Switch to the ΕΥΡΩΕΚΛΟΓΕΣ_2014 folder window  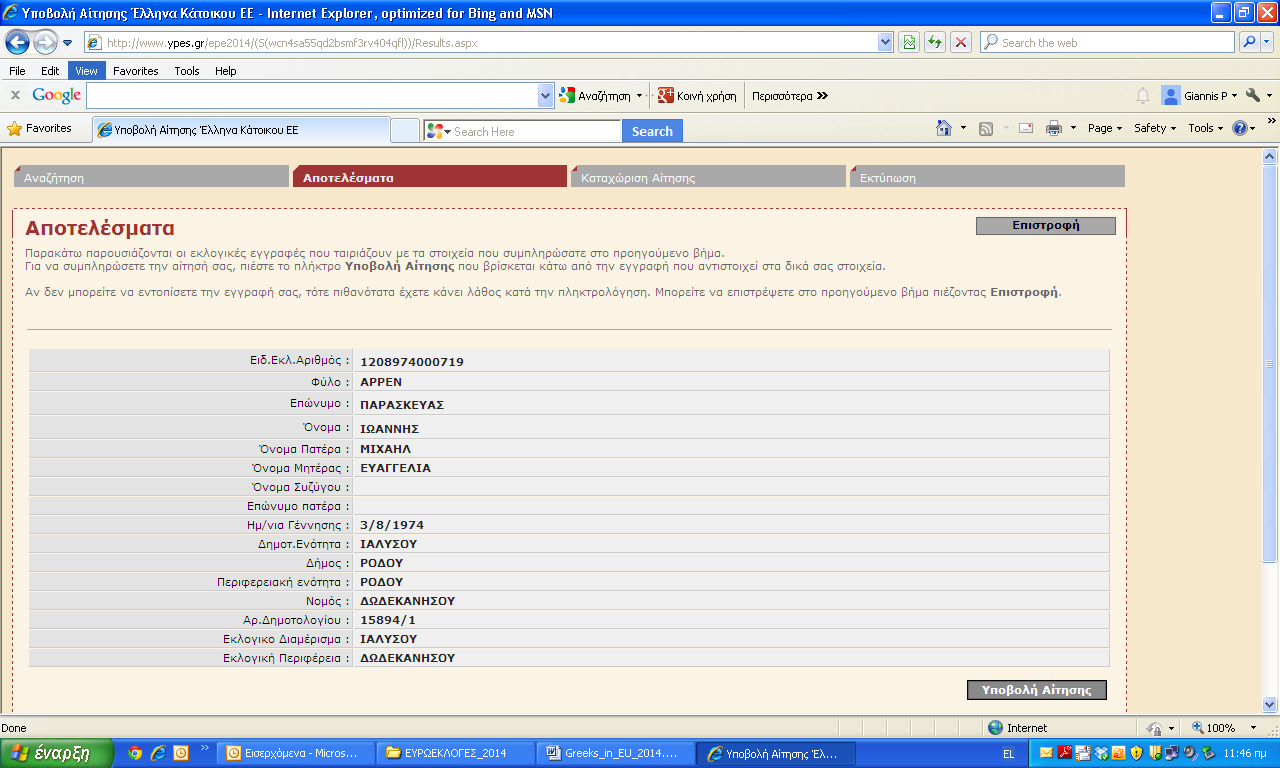pyautogui.click(x=456, y=753)
